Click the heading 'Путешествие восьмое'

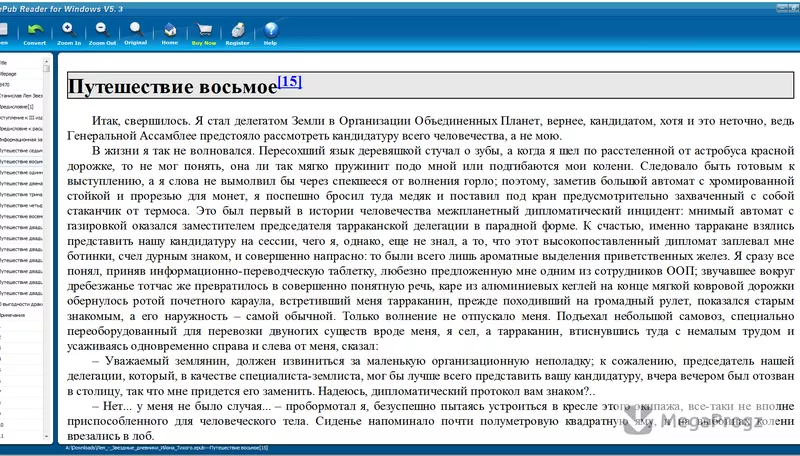pyautogui.click(x=172, y=87)
